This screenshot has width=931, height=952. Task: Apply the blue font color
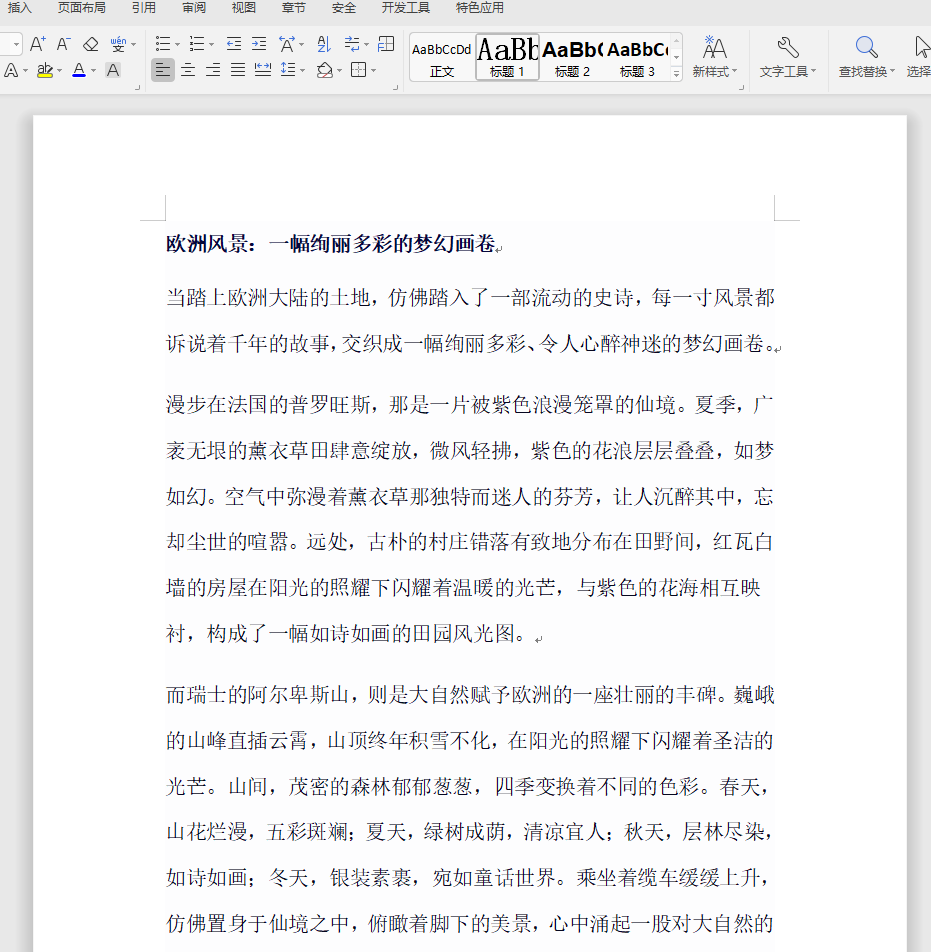(79, 68)
